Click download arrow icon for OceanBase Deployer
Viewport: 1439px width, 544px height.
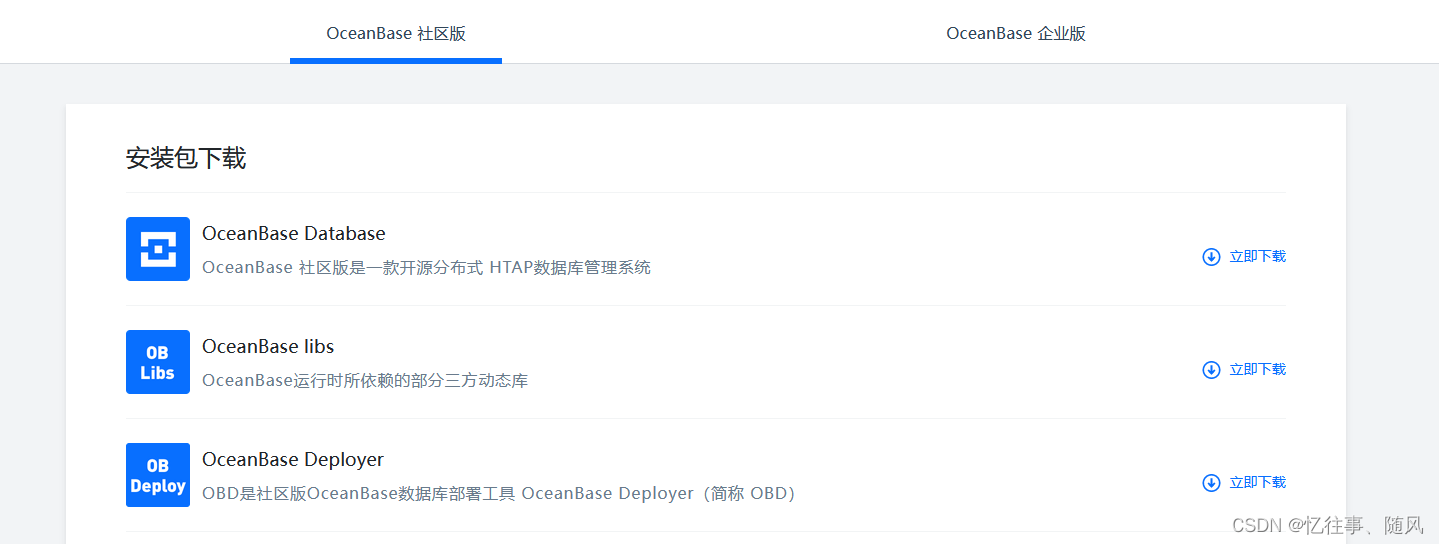click(x=1211, y=483)
